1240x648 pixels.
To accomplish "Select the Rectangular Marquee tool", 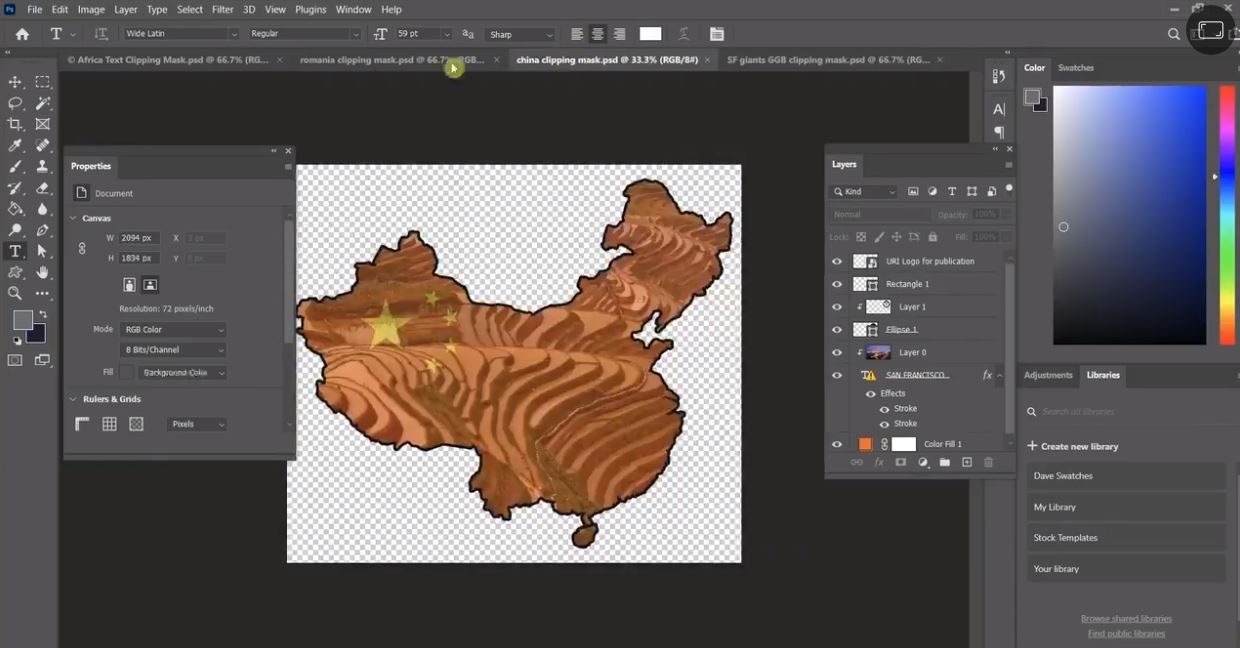I will (x=43, y=82).
